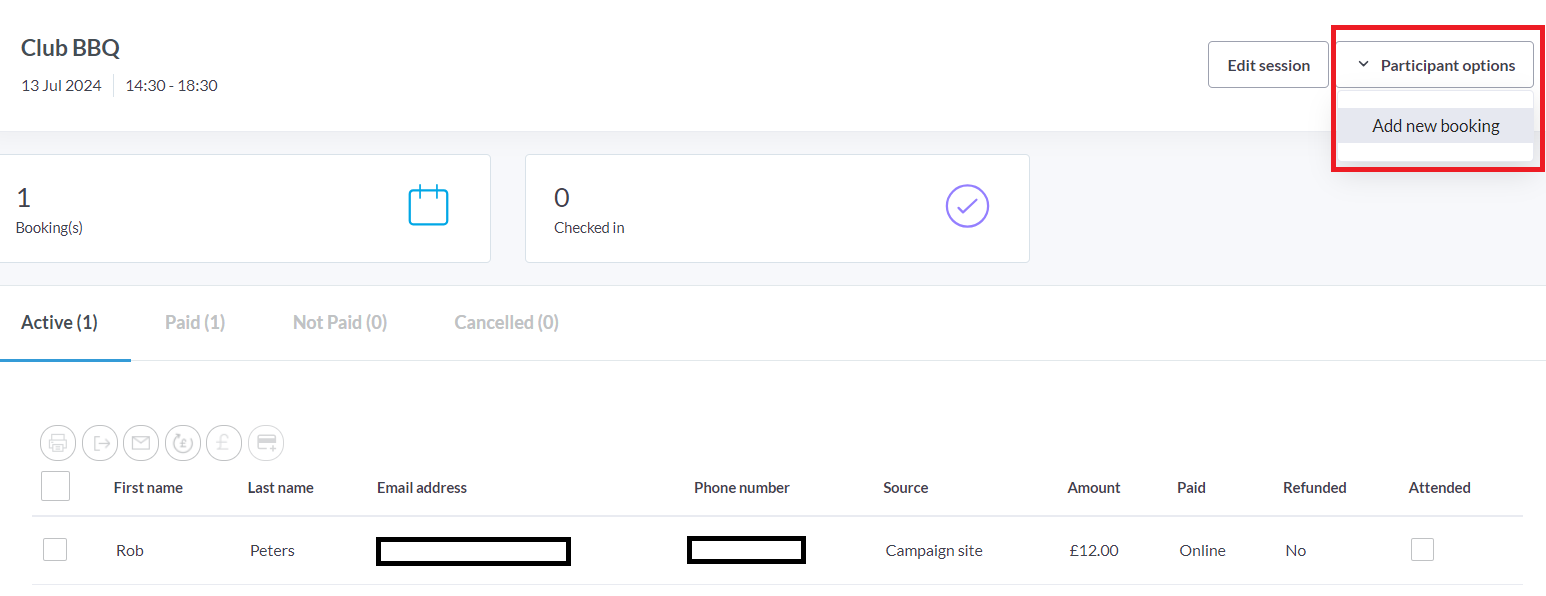
Task: Show the Cancelled (0) tab
Action: tap(506, 322)
